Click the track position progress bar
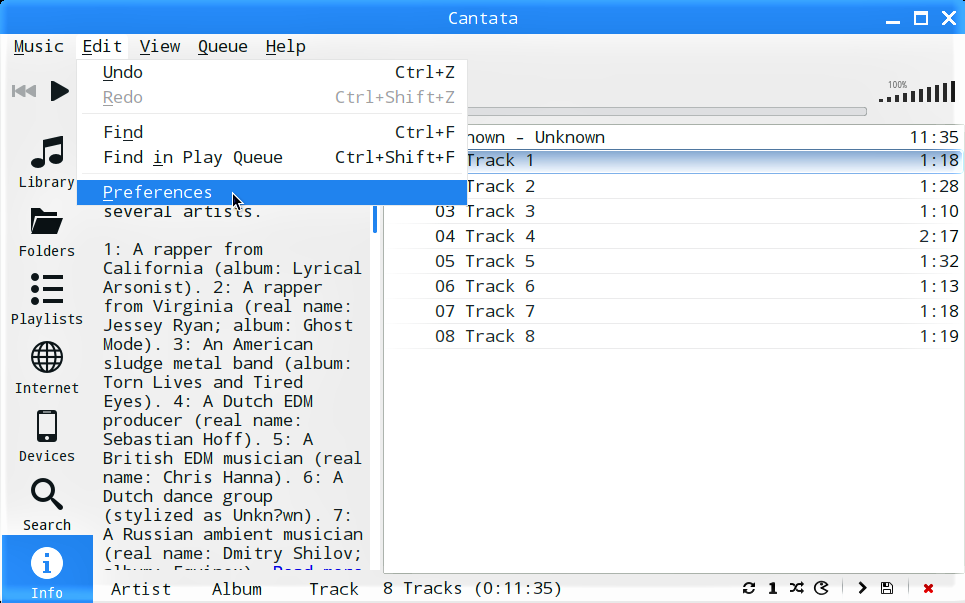This screenshot has height=603, width=965. [x=667, y=111]
